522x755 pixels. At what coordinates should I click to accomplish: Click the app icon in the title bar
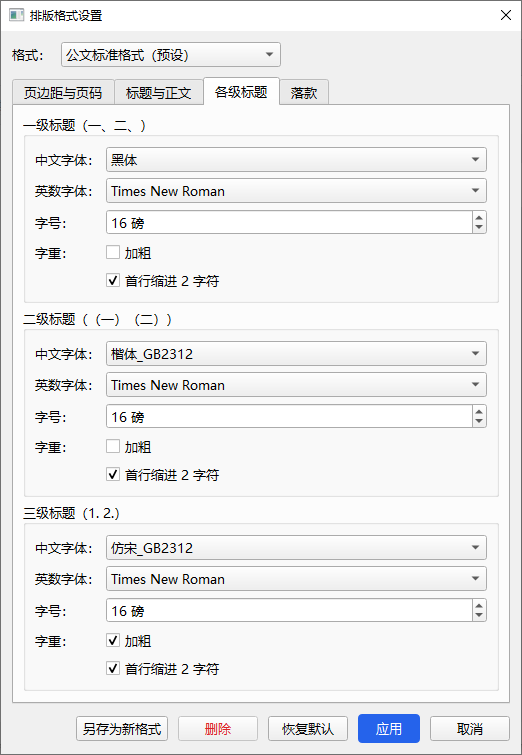coord(16,15)
